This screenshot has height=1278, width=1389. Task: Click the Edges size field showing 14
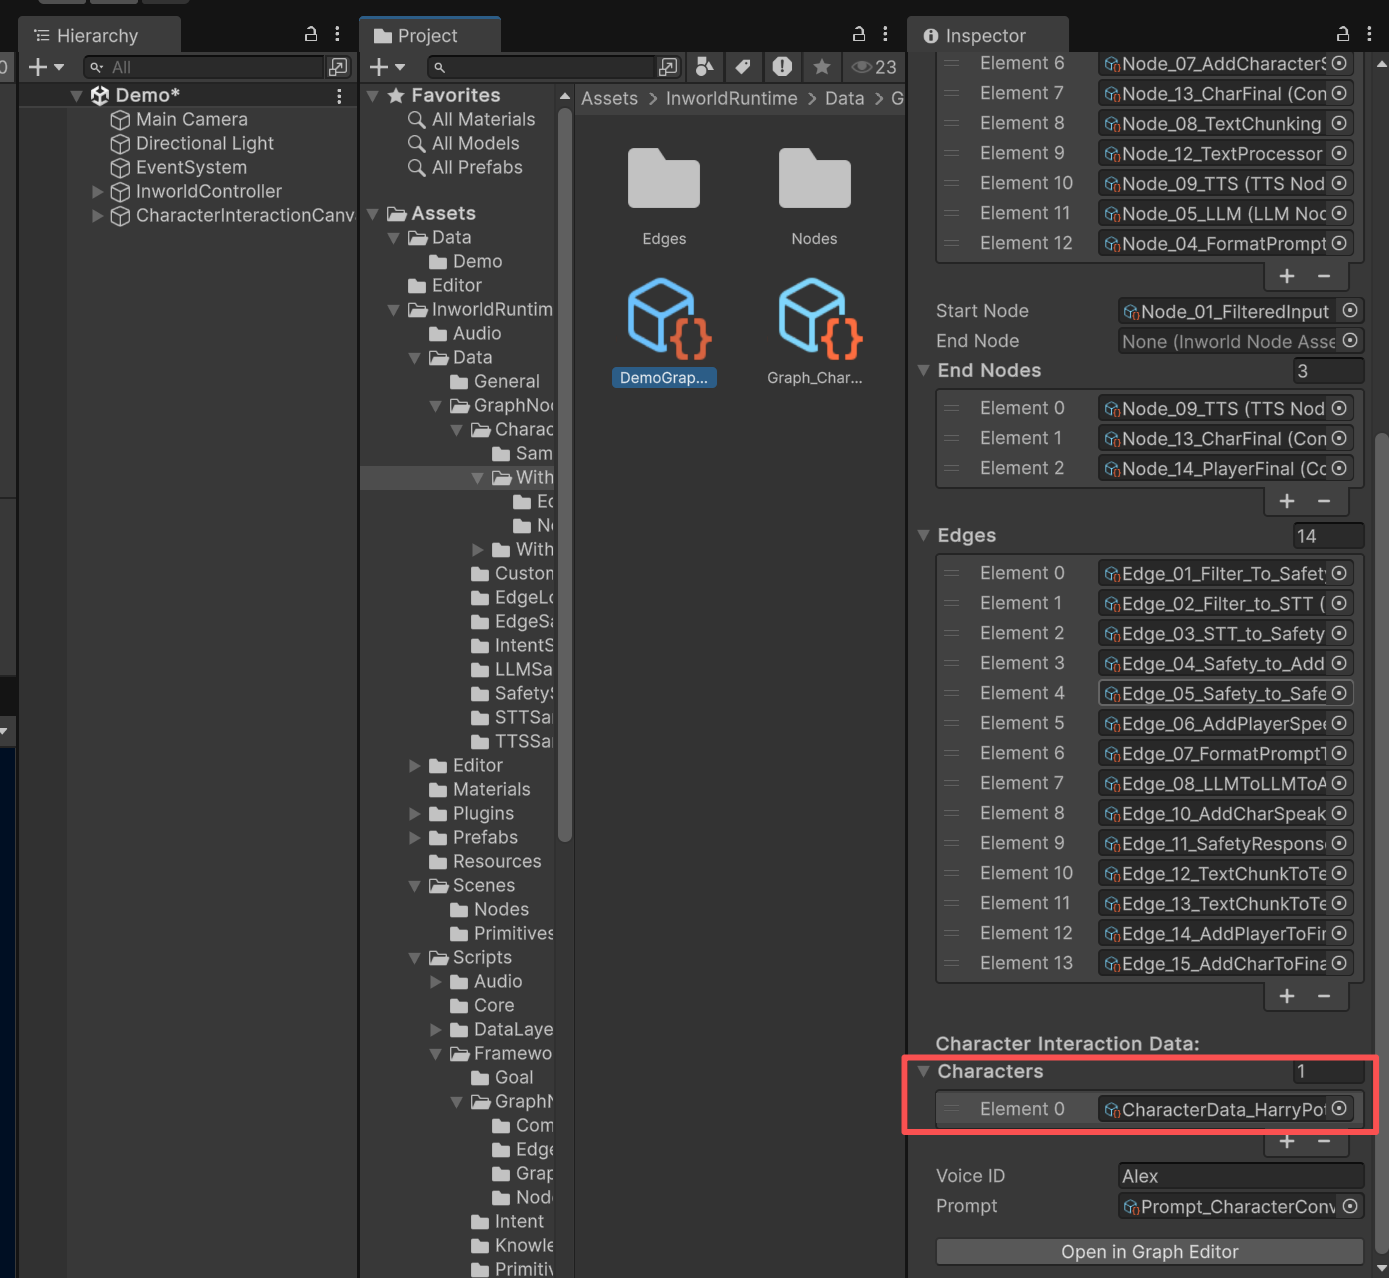(x=1328, y=536)
